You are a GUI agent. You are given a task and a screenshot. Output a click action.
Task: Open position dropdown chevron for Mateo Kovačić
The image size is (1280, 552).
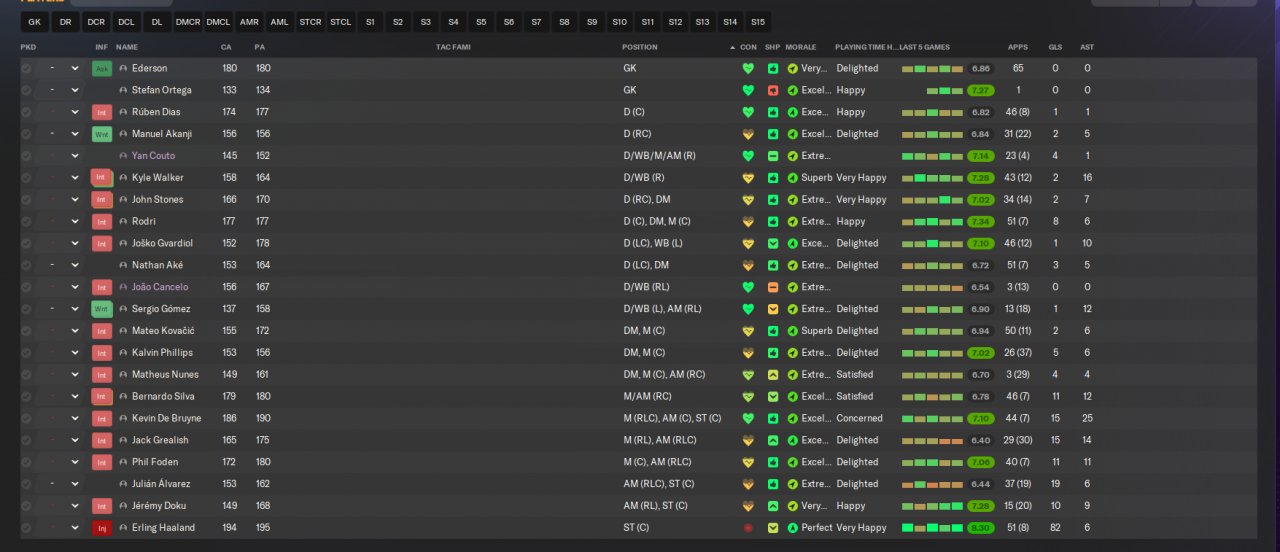click(74, 331)
